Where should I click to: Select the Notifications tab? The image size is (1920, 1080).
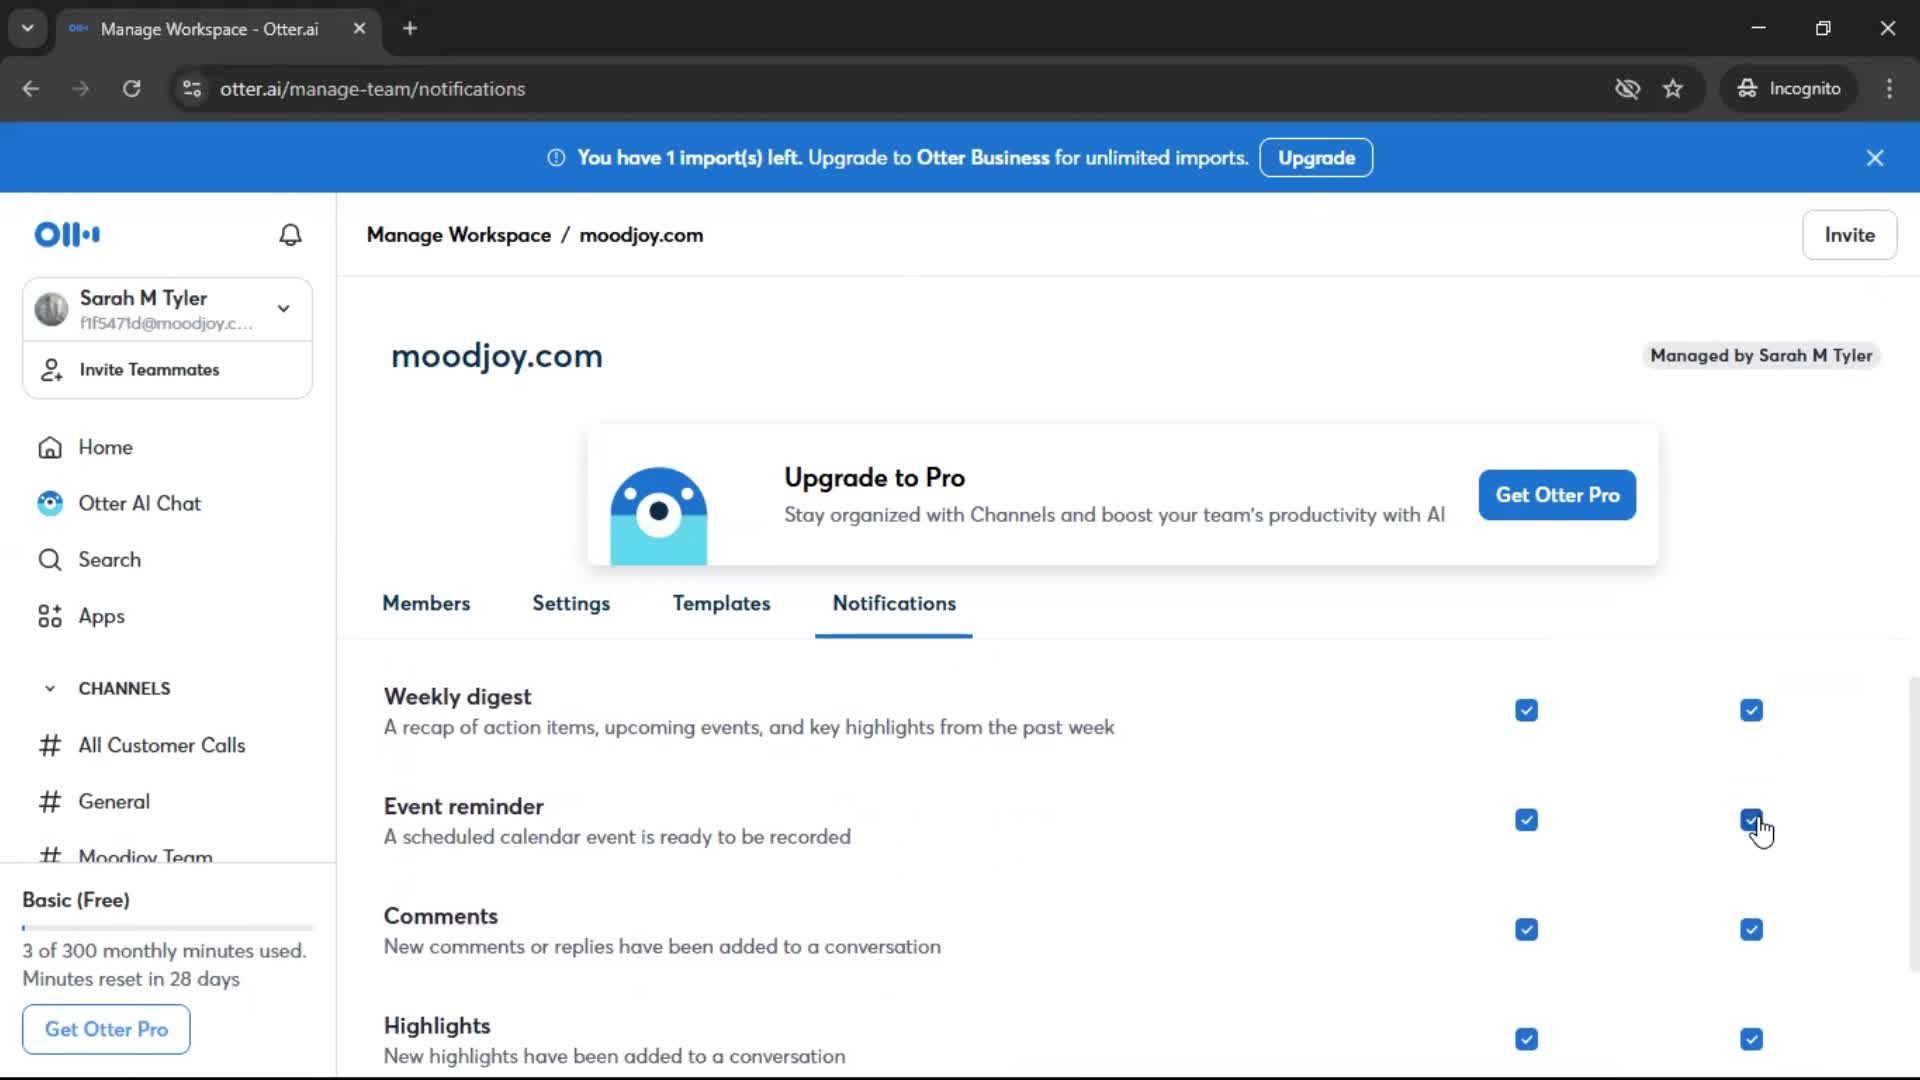click(894, 603)
